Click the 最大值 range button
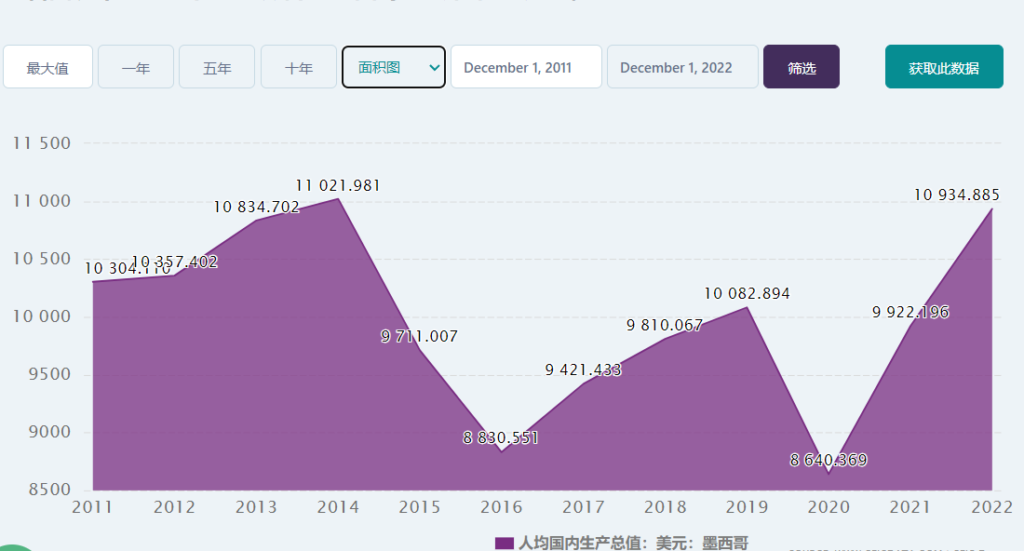 [x=48, y=67]
